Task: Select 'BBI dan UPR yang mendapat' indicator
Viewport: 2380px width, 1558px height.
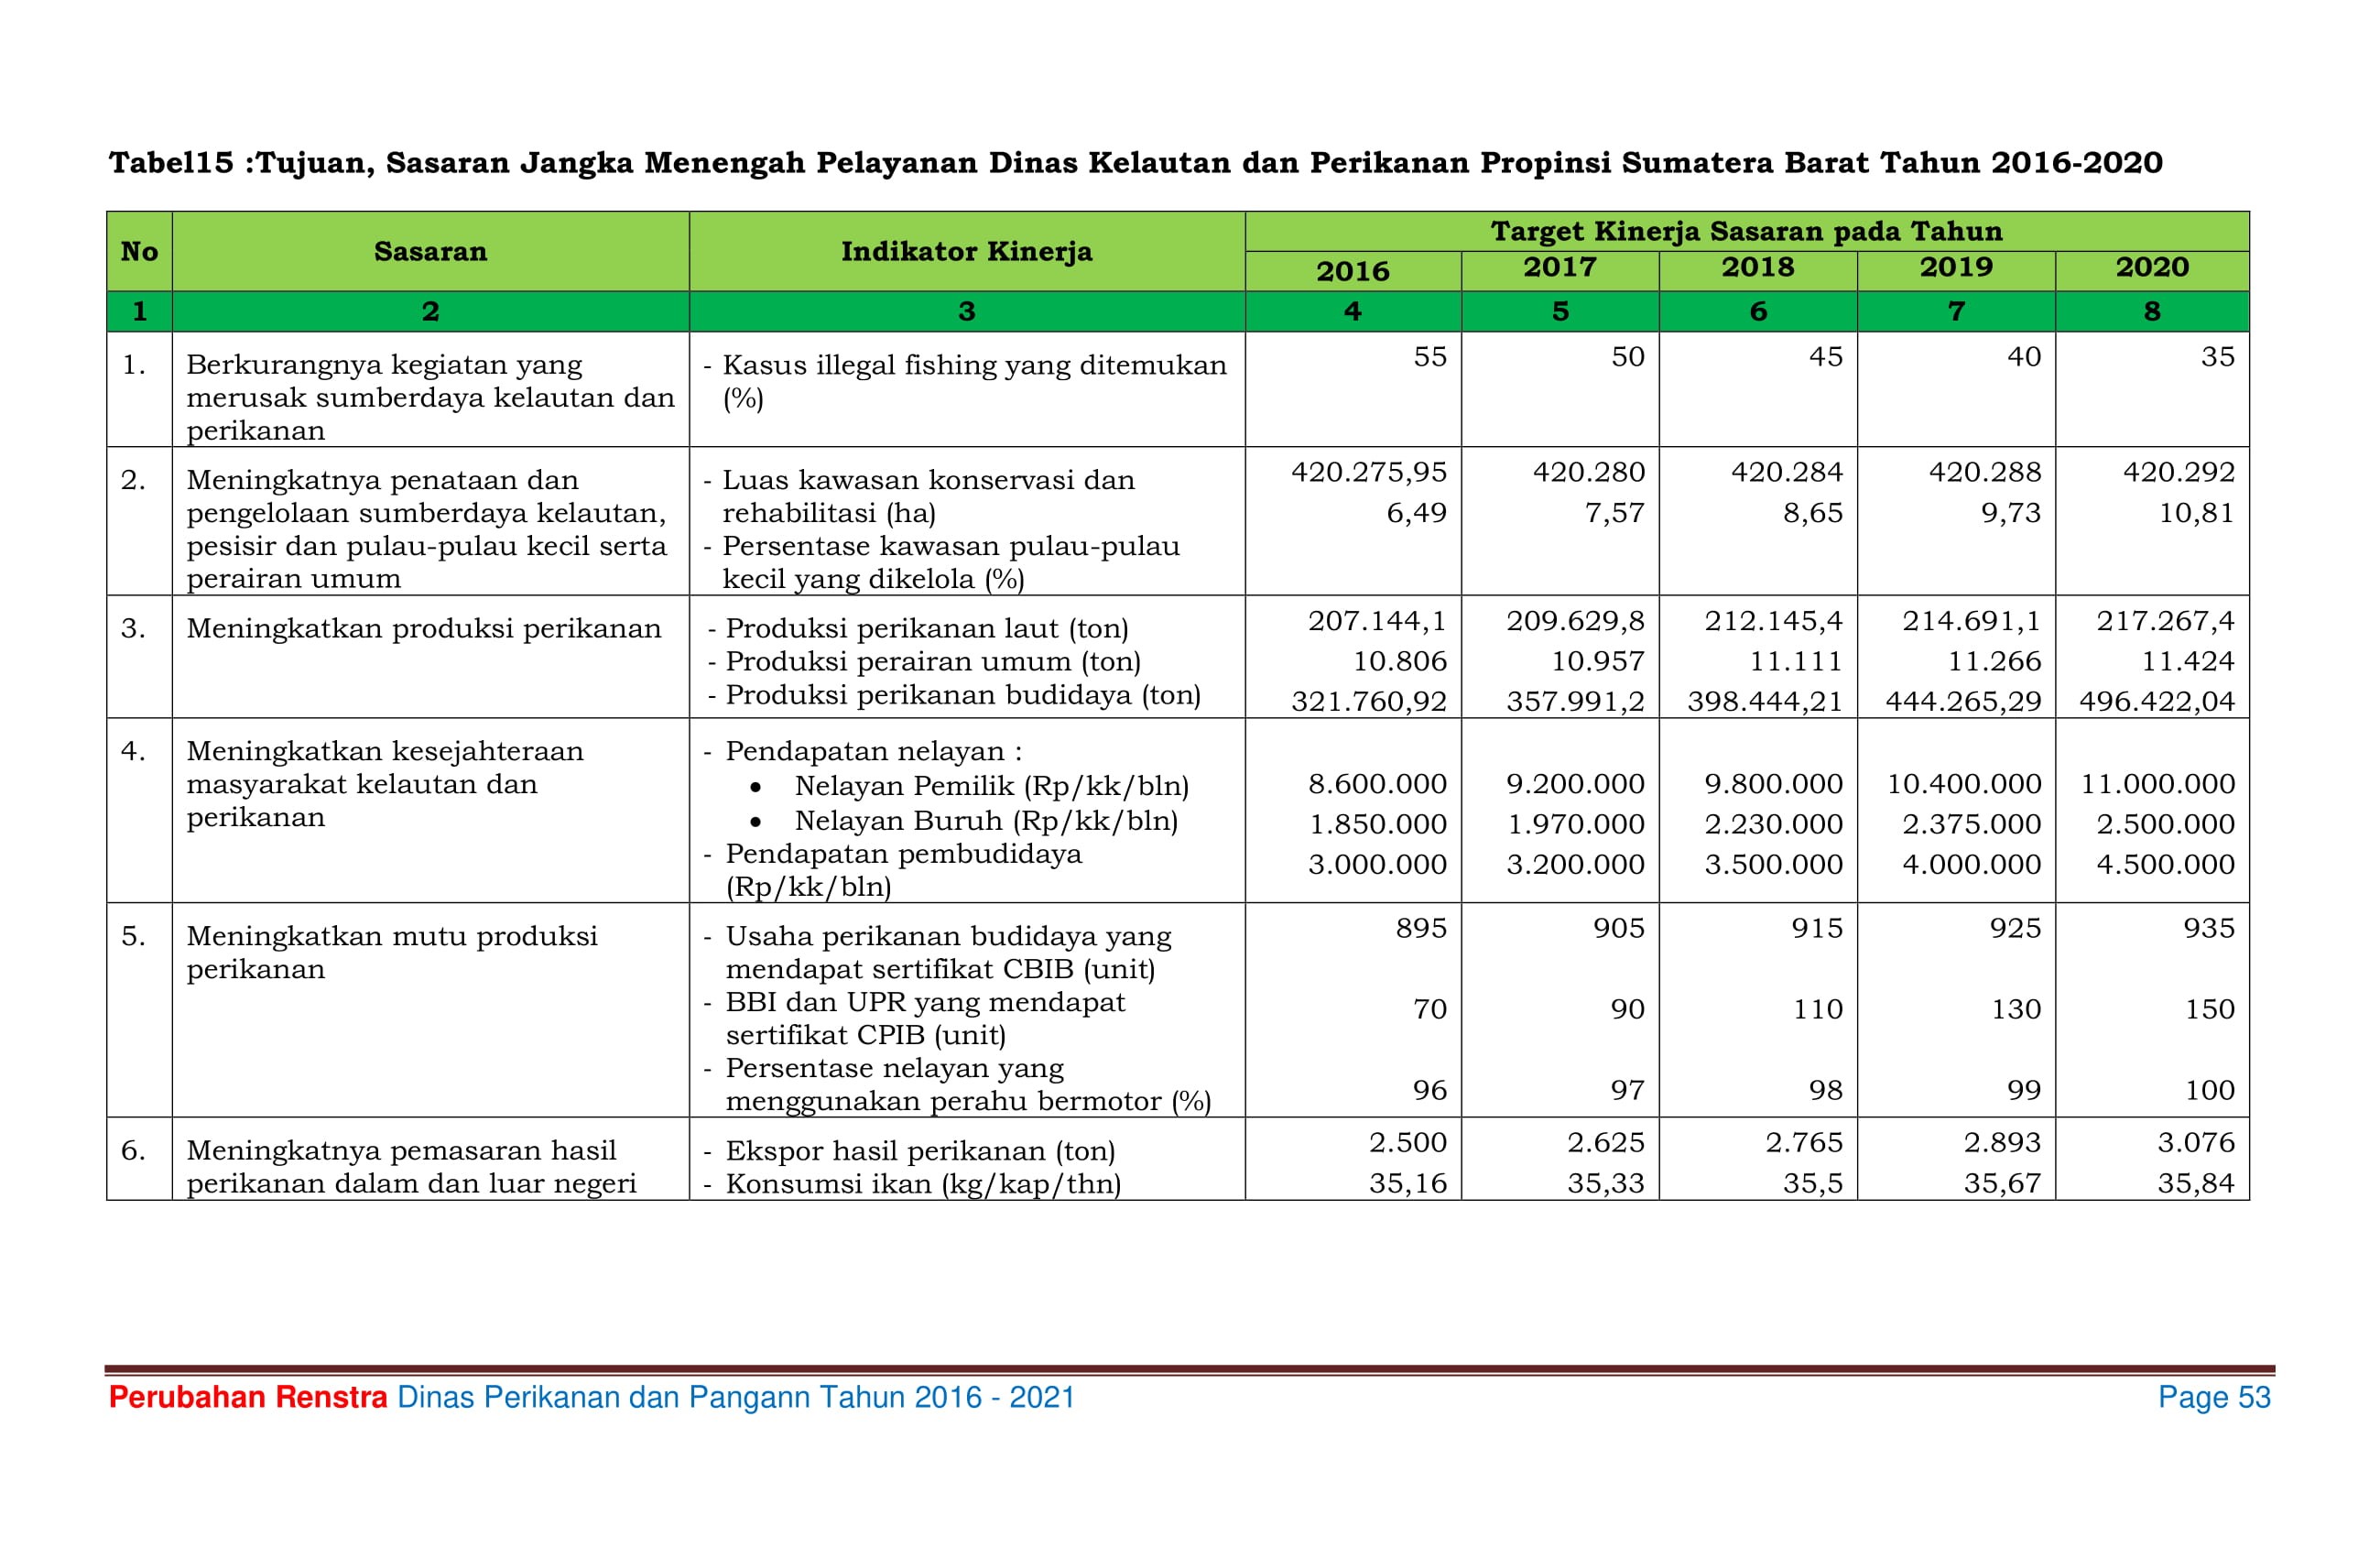Action: coord(914,1018)
